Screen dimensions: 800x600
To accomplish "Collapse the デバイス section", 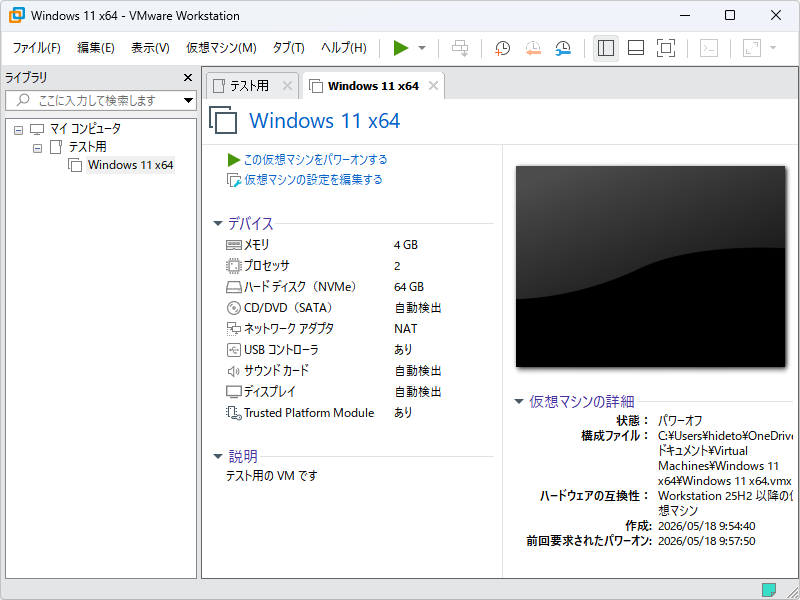I will click(218, 223).
